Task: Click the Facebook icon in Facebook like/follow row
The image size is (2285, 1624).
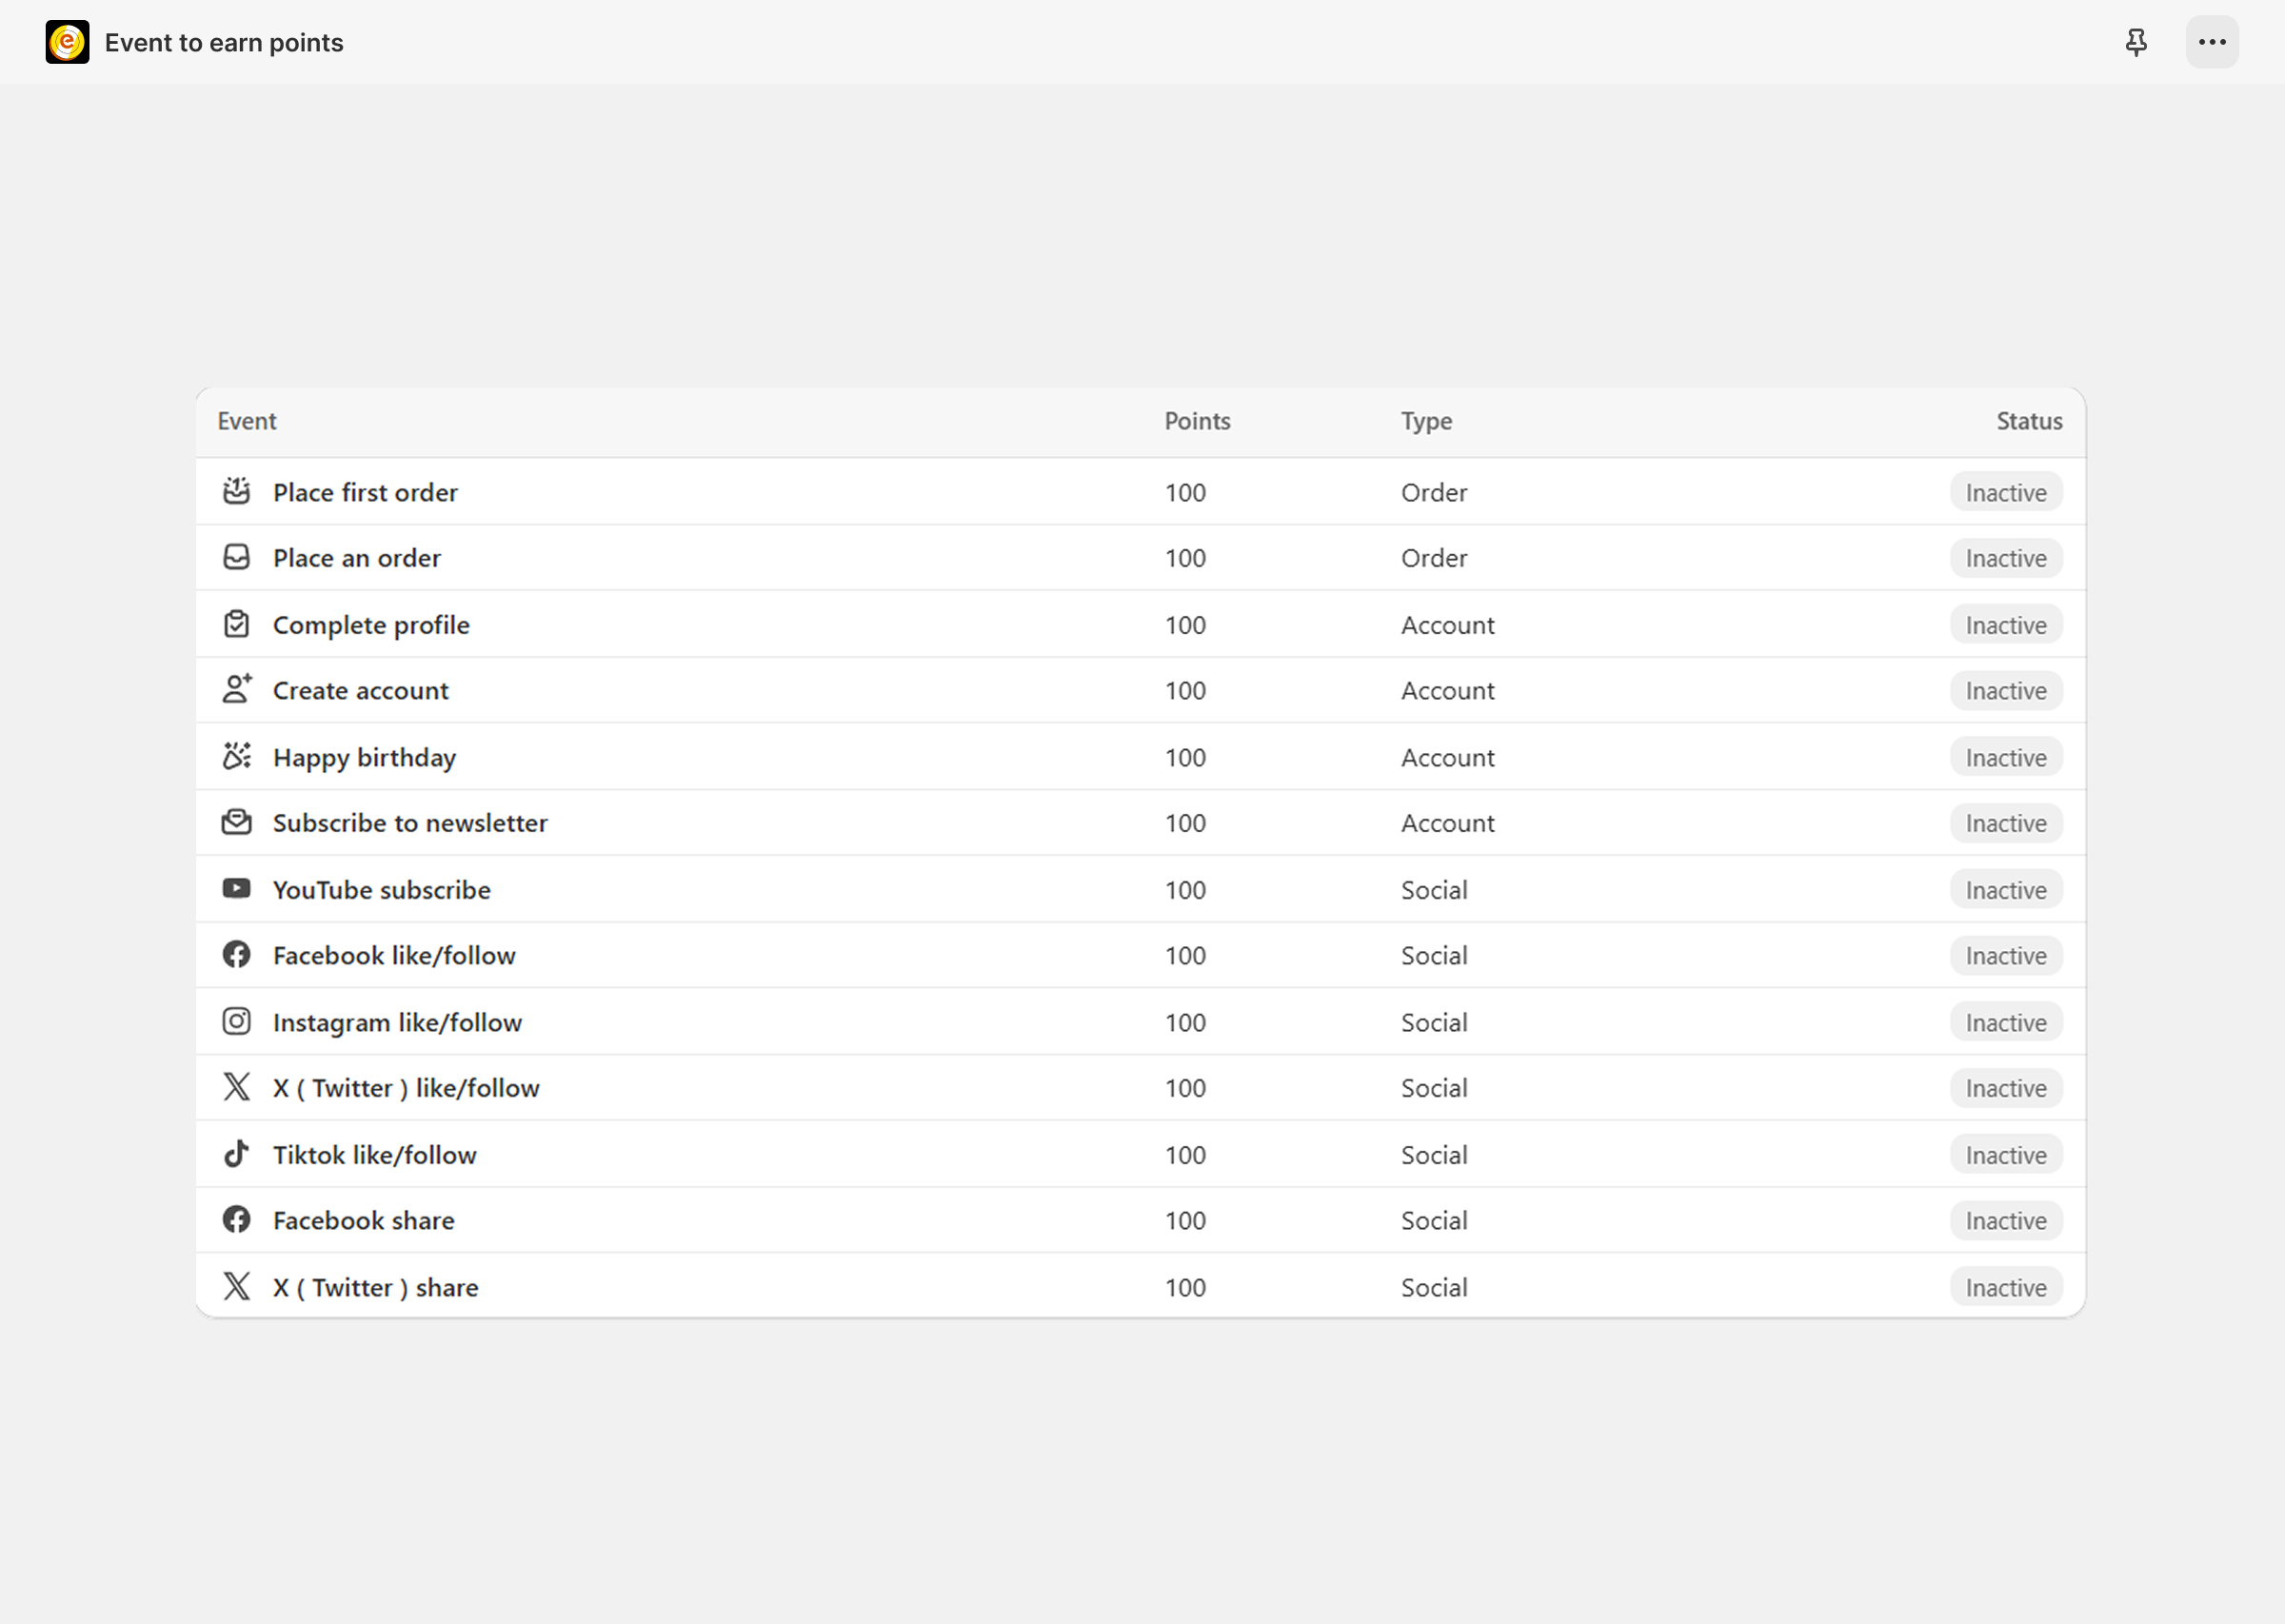Action: (236, 954)
